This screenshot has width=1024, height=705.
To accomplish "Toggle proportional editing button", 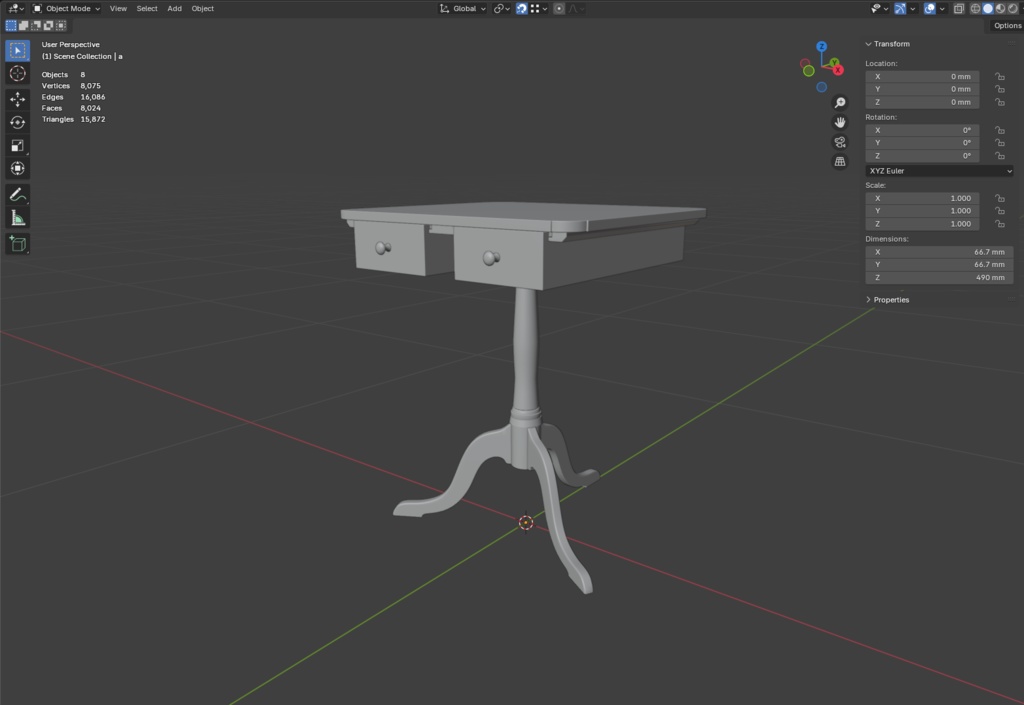I will (559, 8).
